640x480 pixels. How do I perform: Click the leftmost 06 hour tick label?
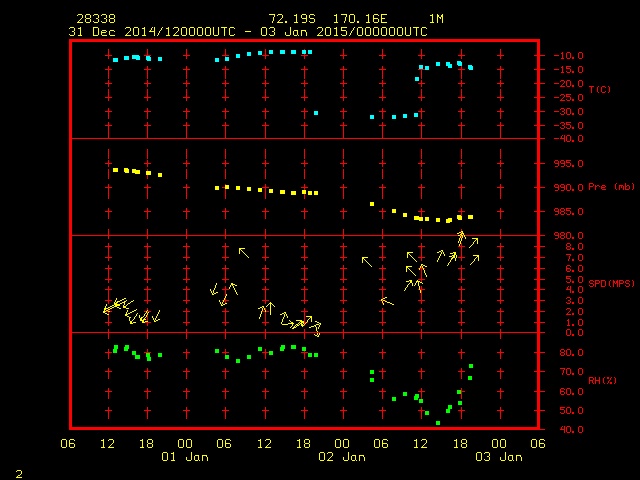pos(68,443)
